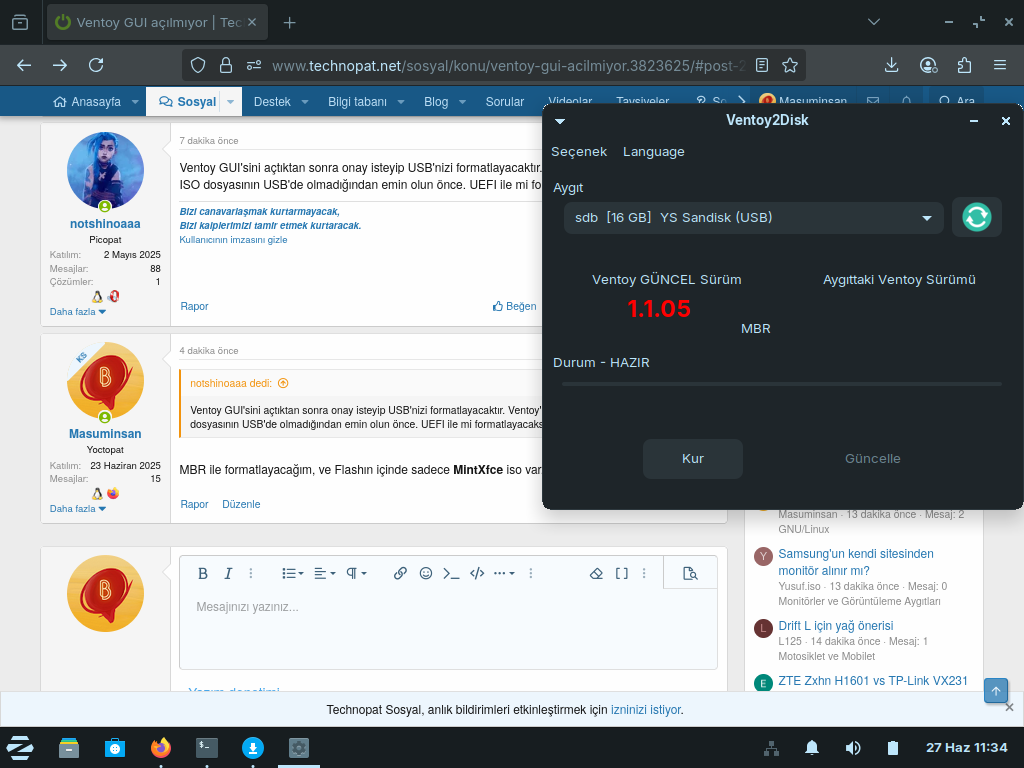Expand the Bilgi tabanı dropdown arrow
This screenshot has width=1024, height=768.
401,102
